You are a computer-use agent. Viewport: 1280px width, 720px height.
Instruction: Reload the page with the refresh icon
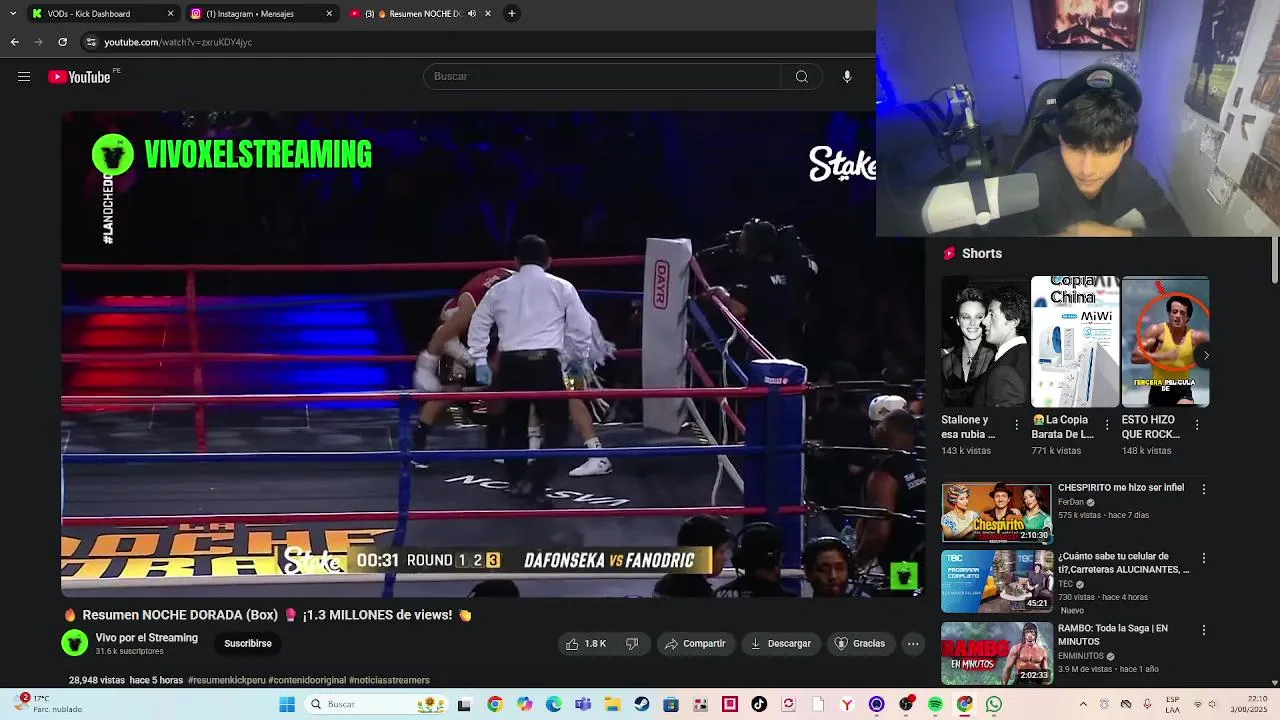coord(62,42)
